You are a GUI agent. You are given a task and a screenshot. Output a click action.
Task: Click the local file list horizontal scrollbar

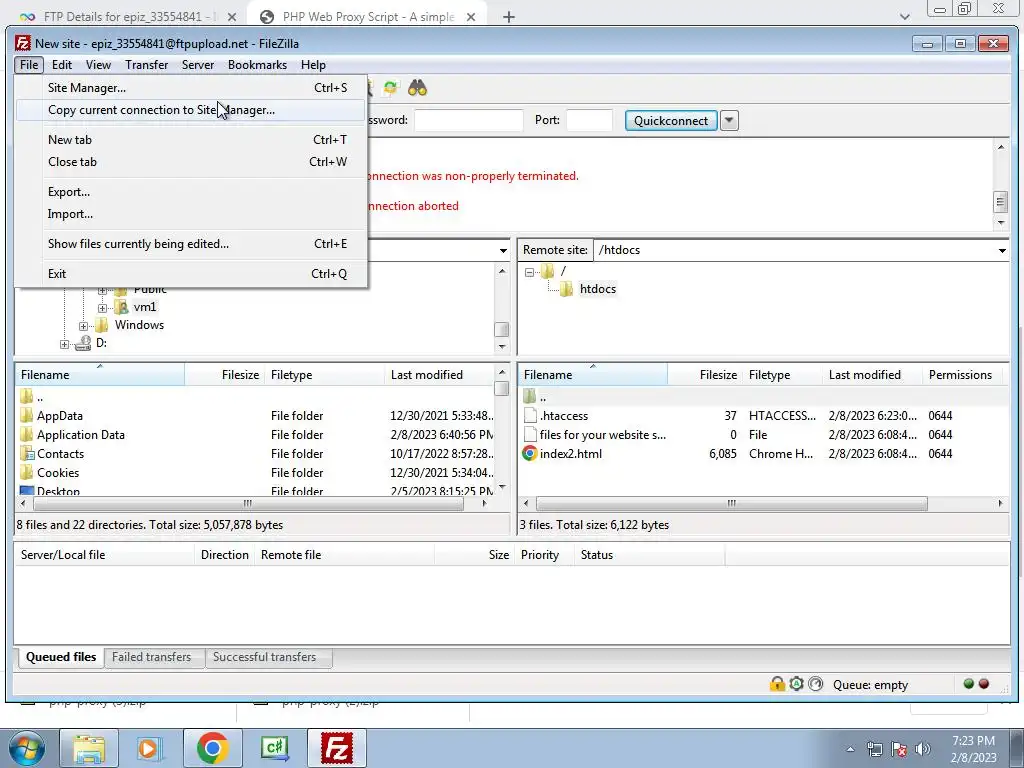(x=248, y=504)
